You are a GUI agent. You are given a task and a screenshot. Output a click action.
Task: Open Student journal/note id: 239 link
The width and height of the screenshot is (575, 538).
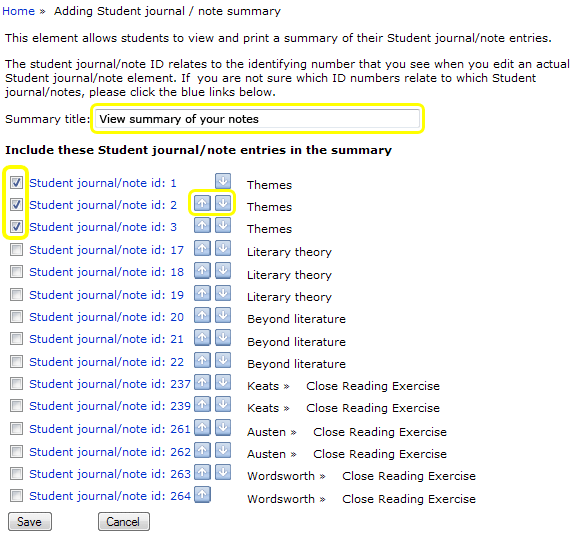click(110, 406)
